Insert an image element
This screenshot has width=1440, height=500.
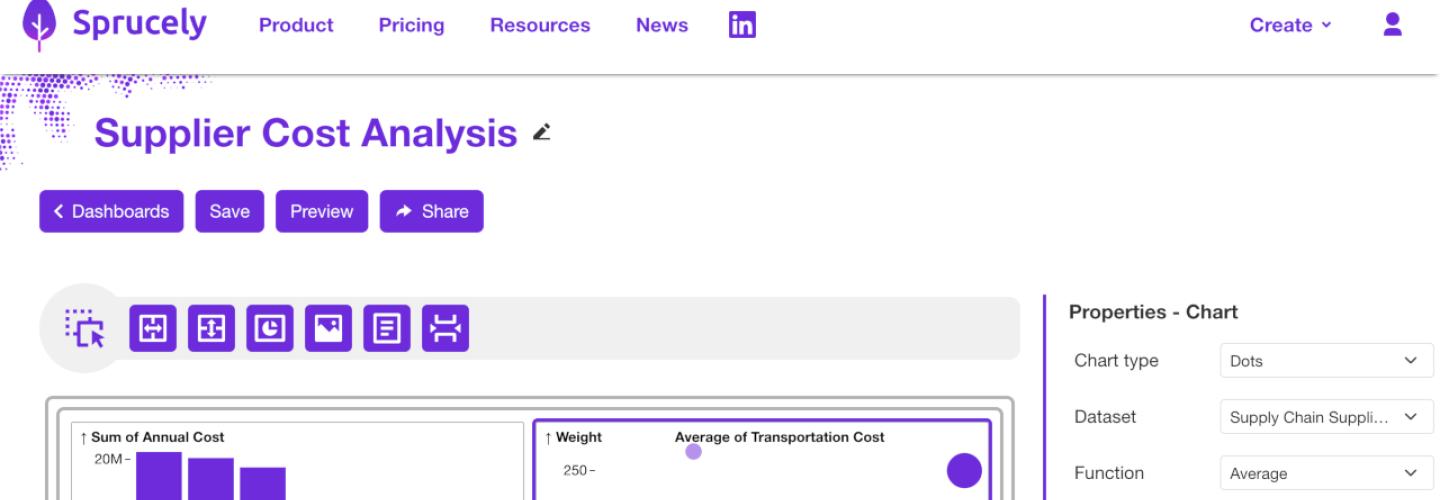[328, 328]
